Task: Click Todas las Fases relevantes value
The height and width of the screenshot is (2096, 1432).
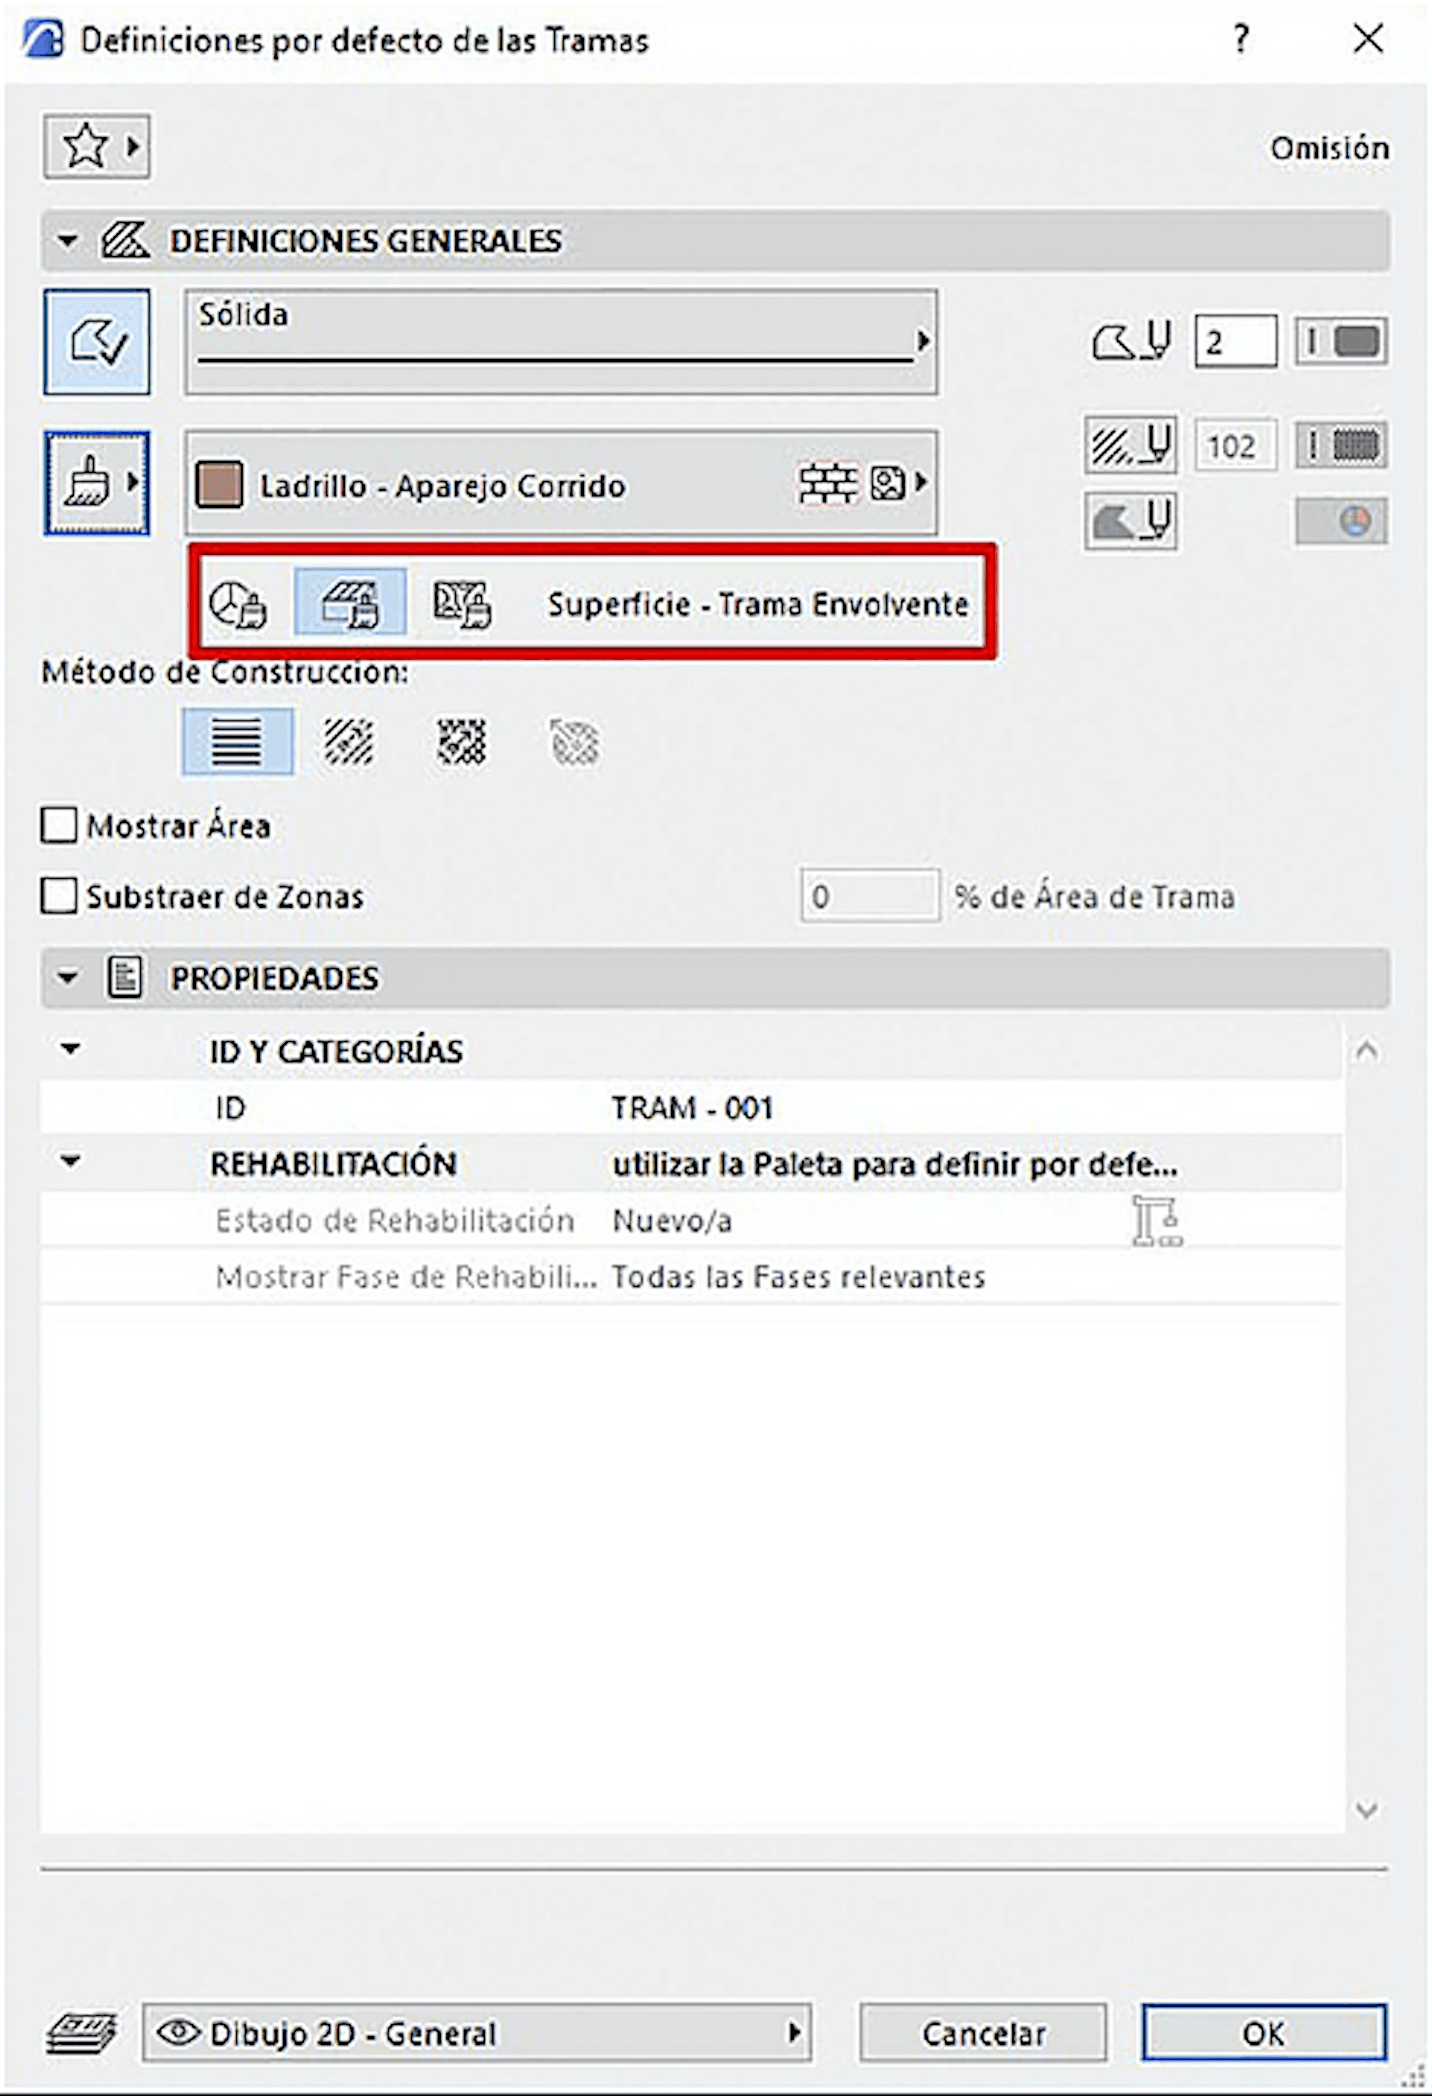Action: pyautogui.click(x=798, y=1277)
